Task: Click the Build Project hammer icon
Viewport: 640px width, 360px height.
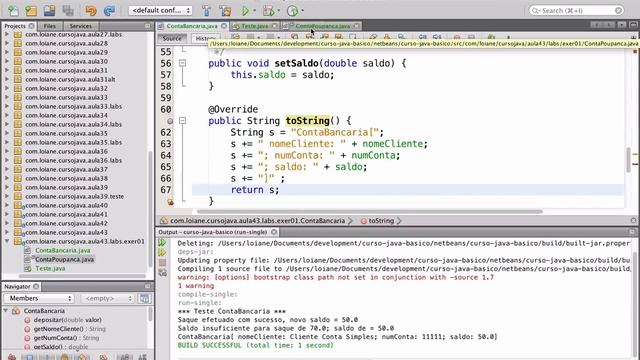Action: point(207,11)
